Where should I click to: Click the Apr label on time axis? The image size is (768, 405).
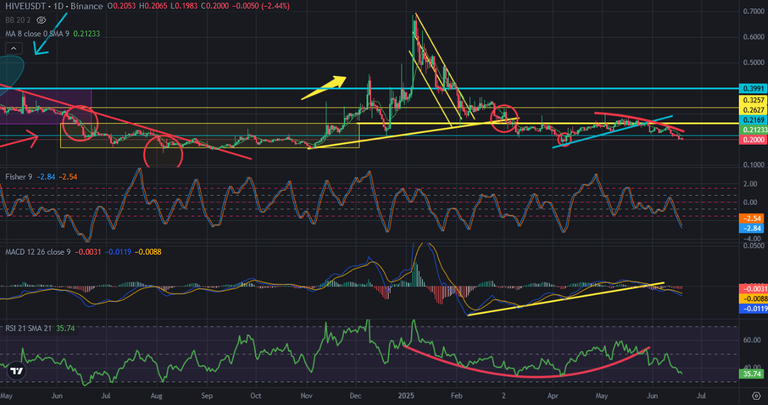(x=553, y=395)
